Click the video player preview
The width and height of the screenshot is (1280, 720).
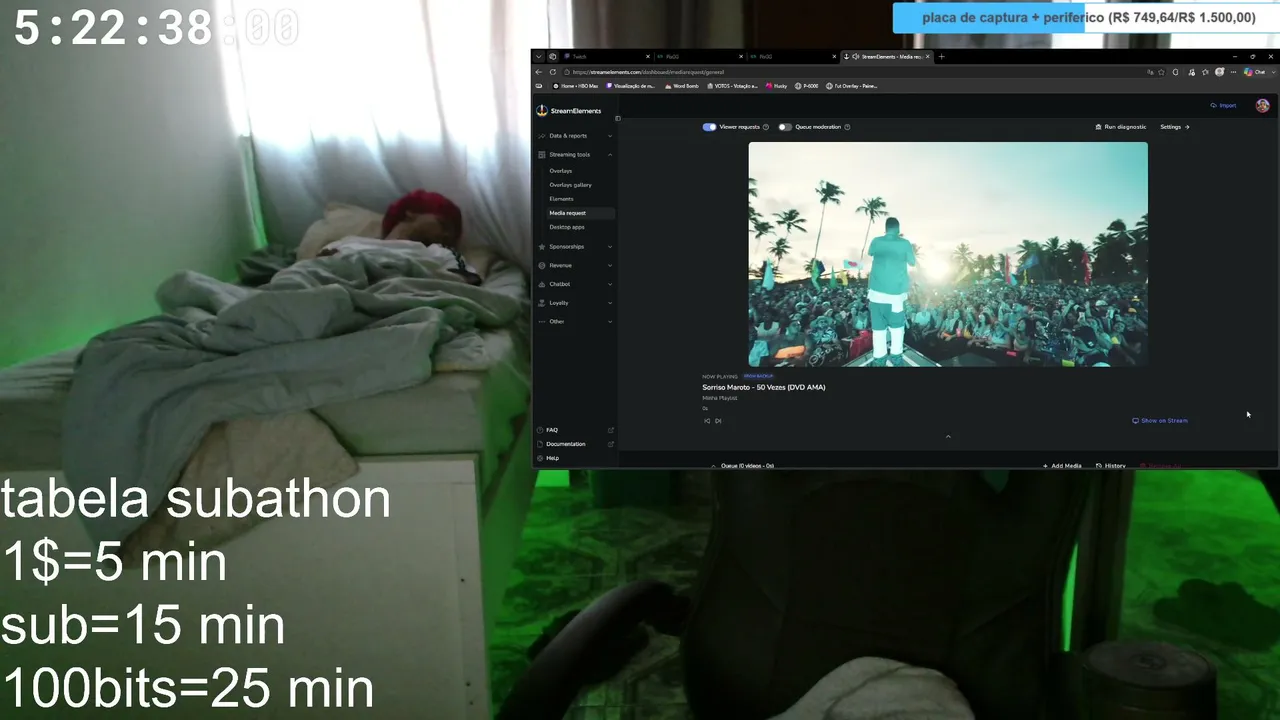948,254
